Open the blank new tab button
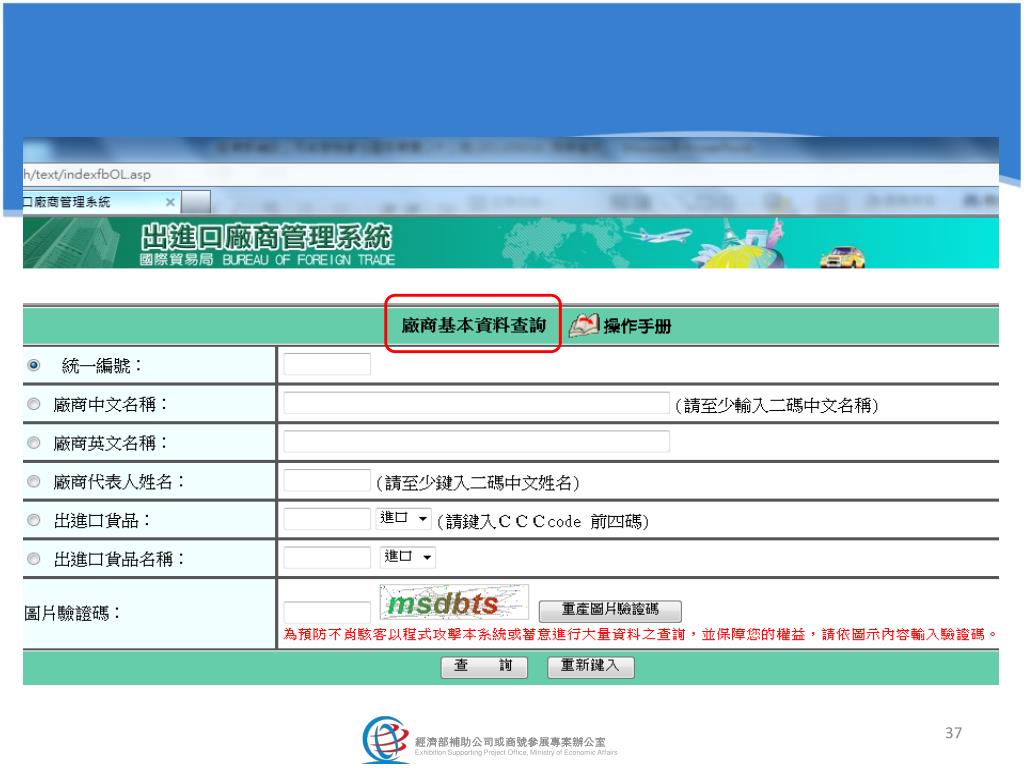 (196, 202)
